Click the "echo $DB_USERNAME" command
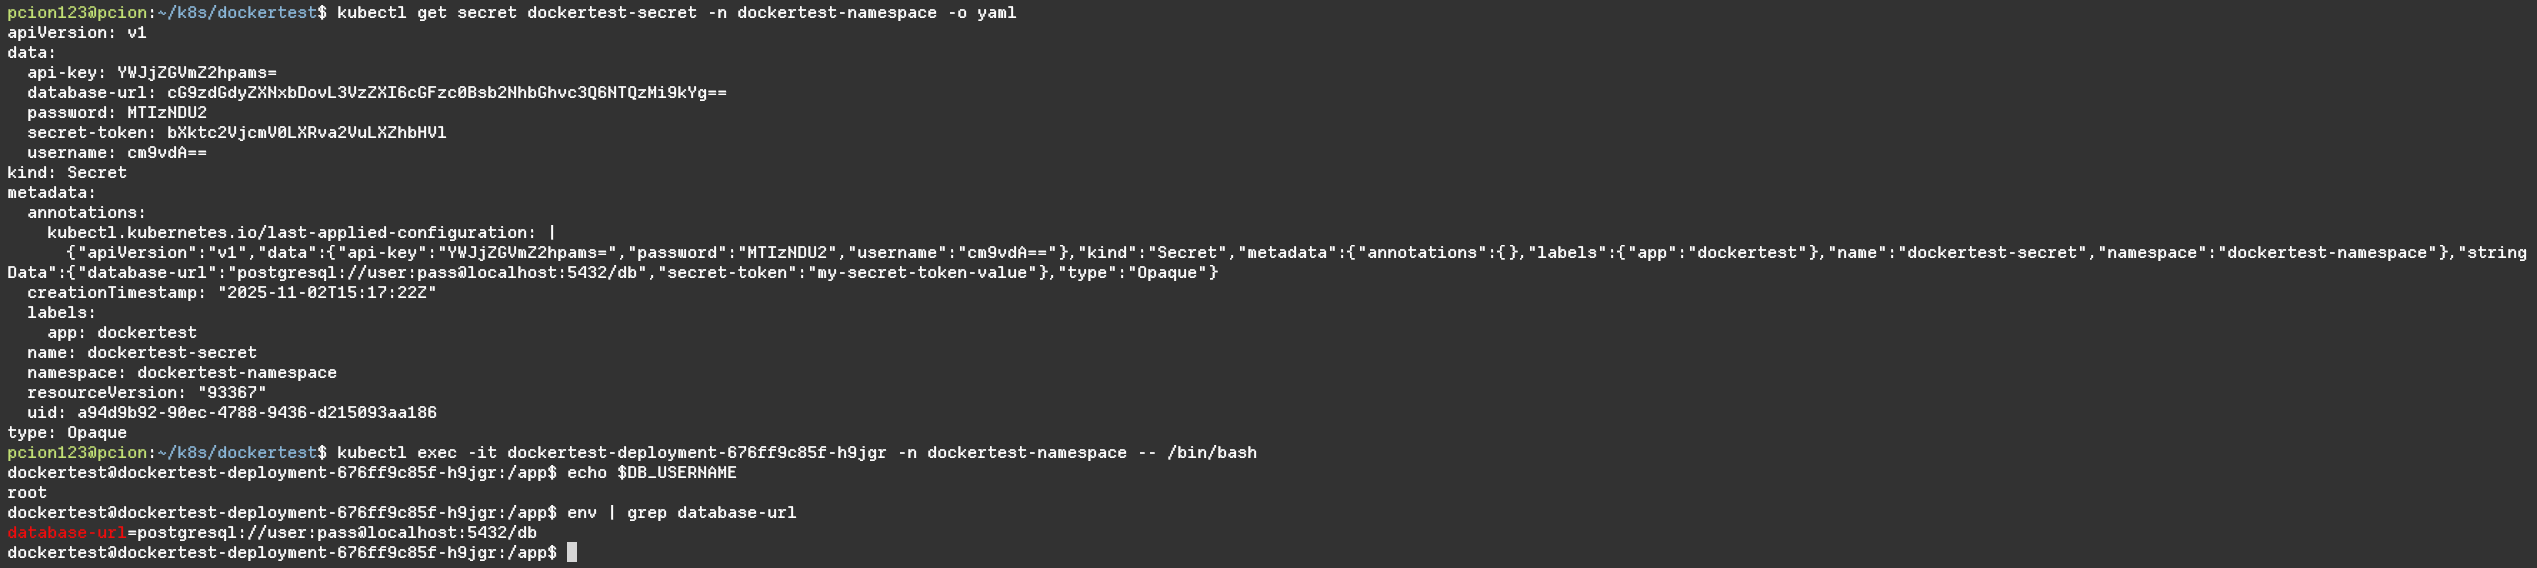The width and height of the screenshot is (2537, 568). [x=651, y=473]
